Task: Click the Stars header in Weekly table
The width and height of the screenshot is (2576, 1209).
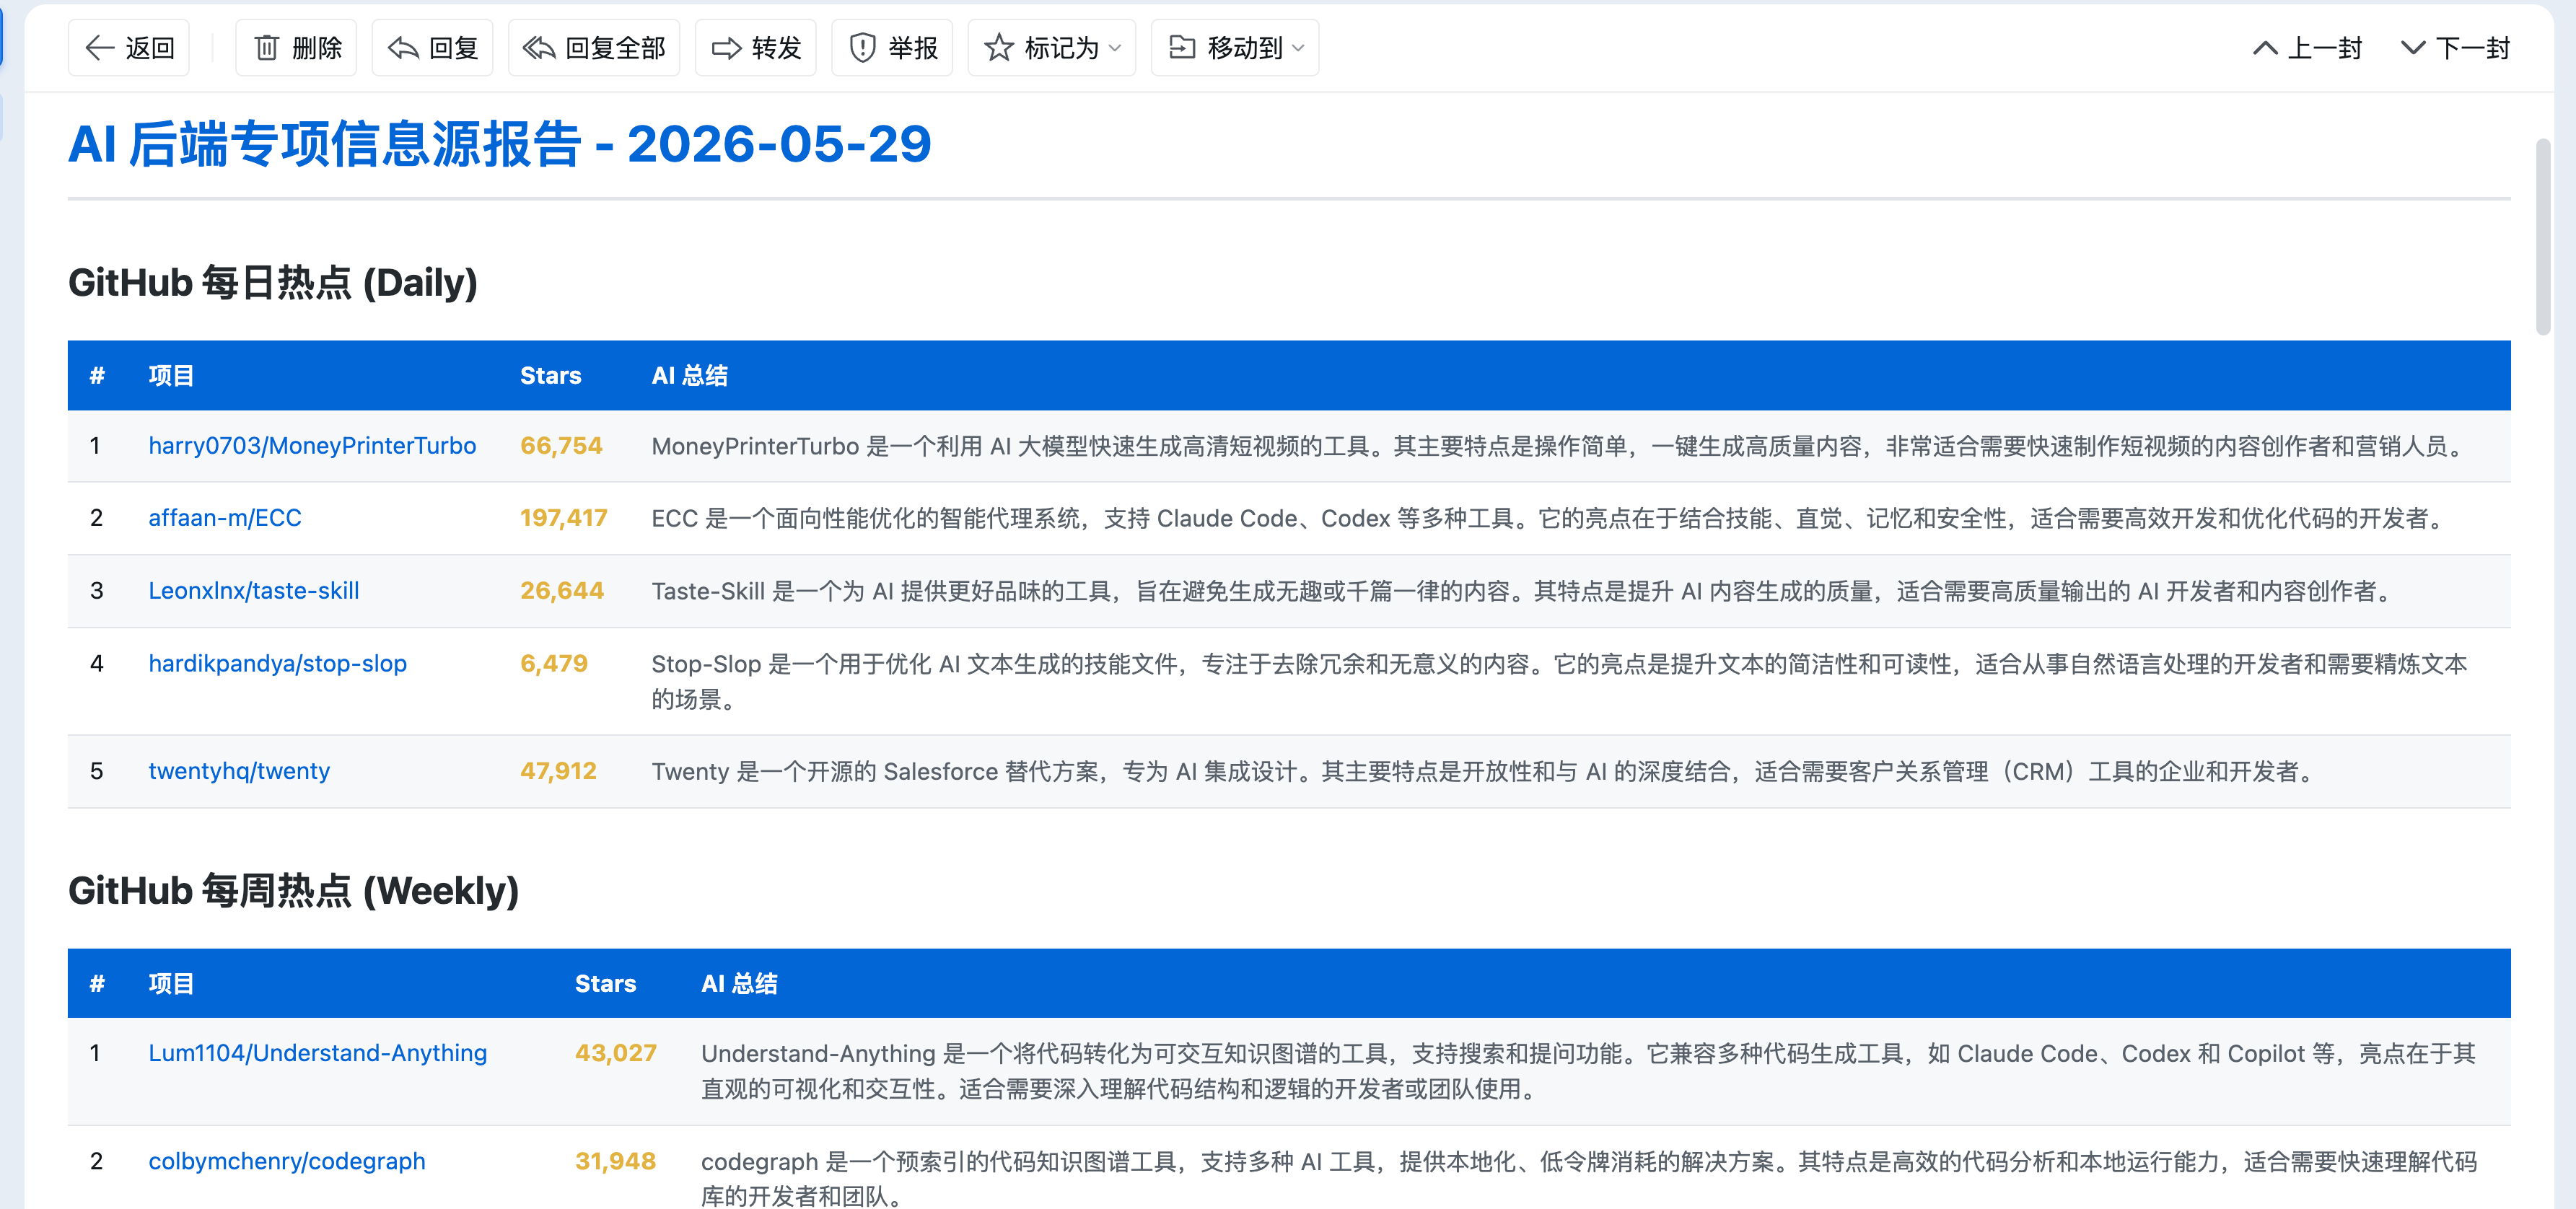Action: 606,984
